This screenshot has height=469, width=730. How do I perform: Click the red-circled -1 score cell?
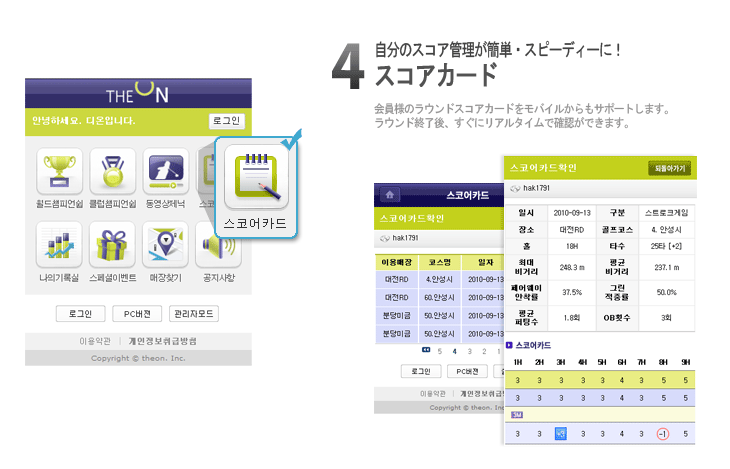coord(662,433)
